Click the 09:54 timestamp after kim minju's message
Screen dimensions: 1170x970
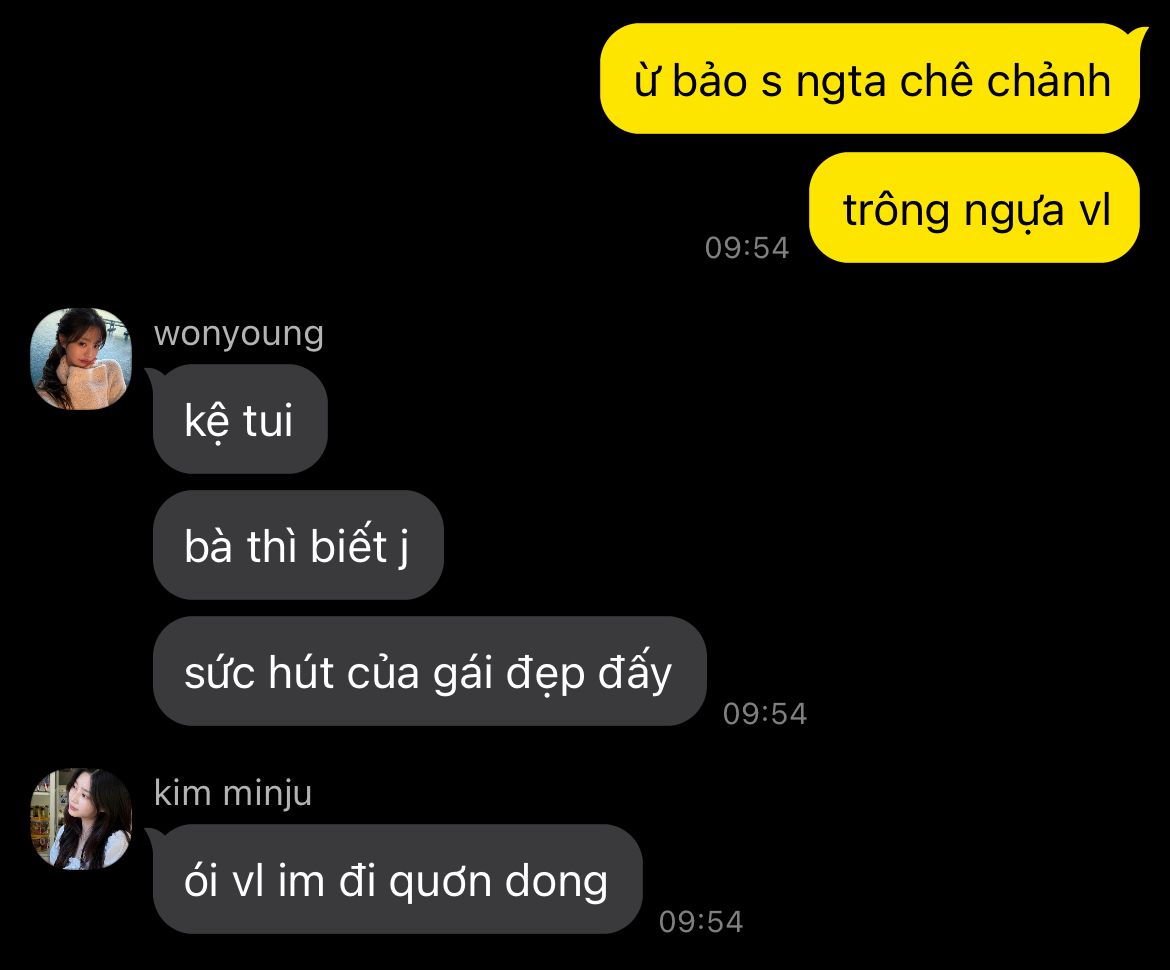(x=701, y=922)
